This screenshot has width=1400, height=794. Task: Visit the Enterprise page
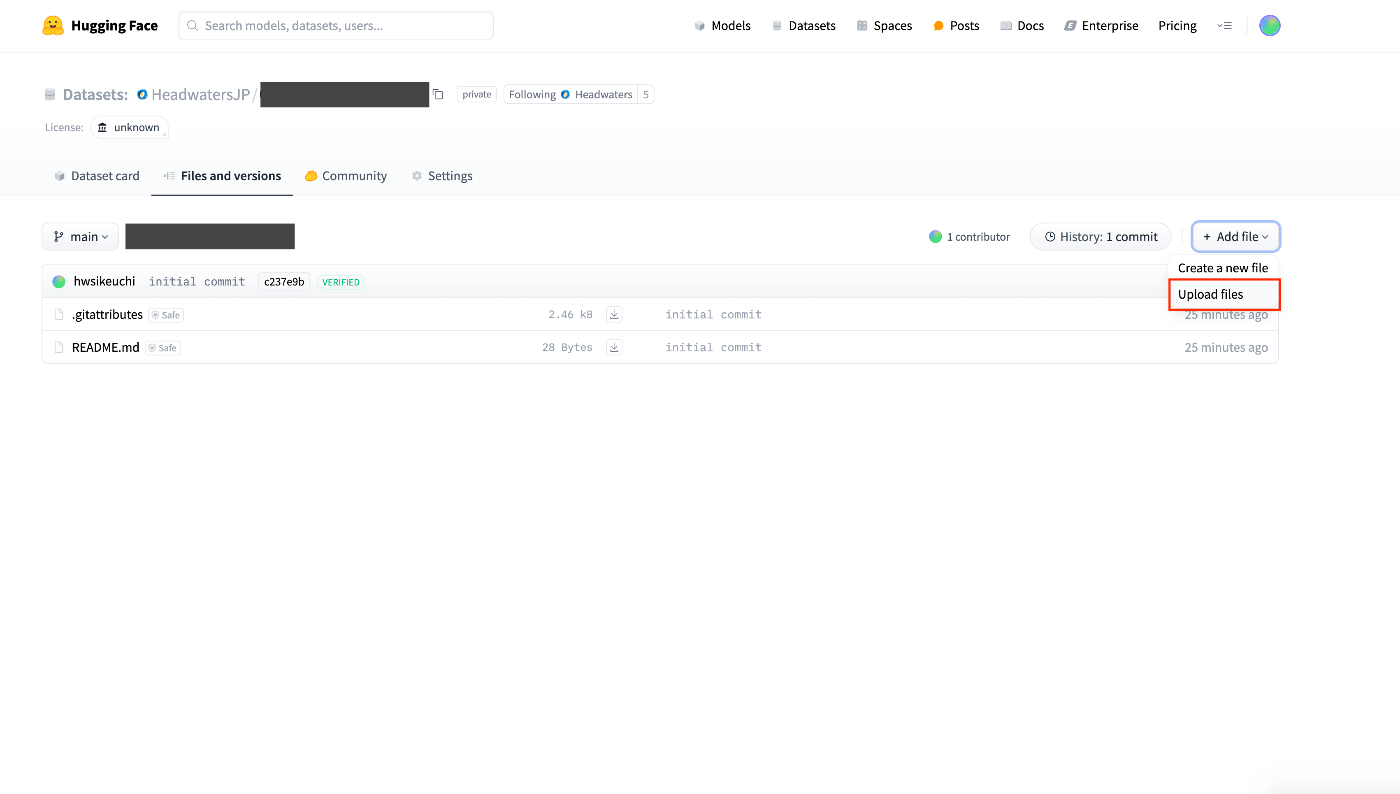[1101, 26]
